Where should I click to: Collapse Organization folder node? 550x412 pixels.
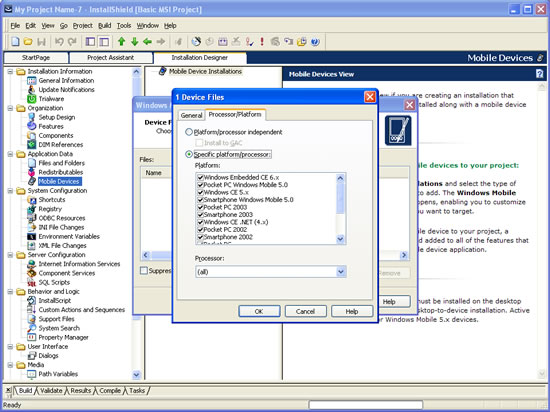tap(10, 108)
